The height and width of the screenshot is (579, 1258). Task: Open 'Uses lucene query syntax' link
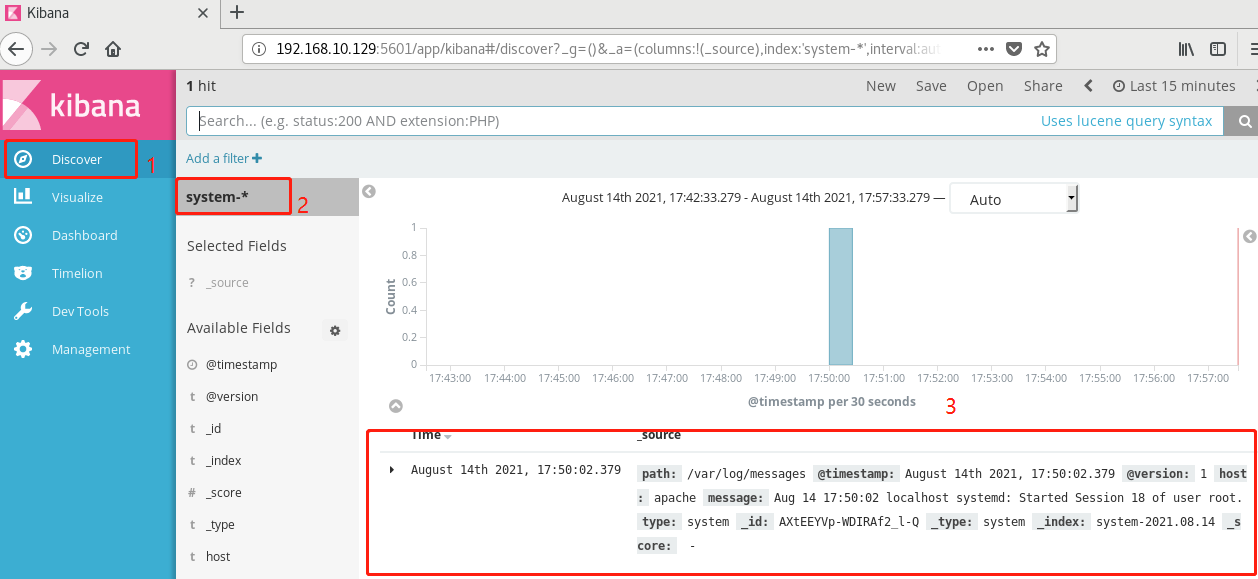1126,121
